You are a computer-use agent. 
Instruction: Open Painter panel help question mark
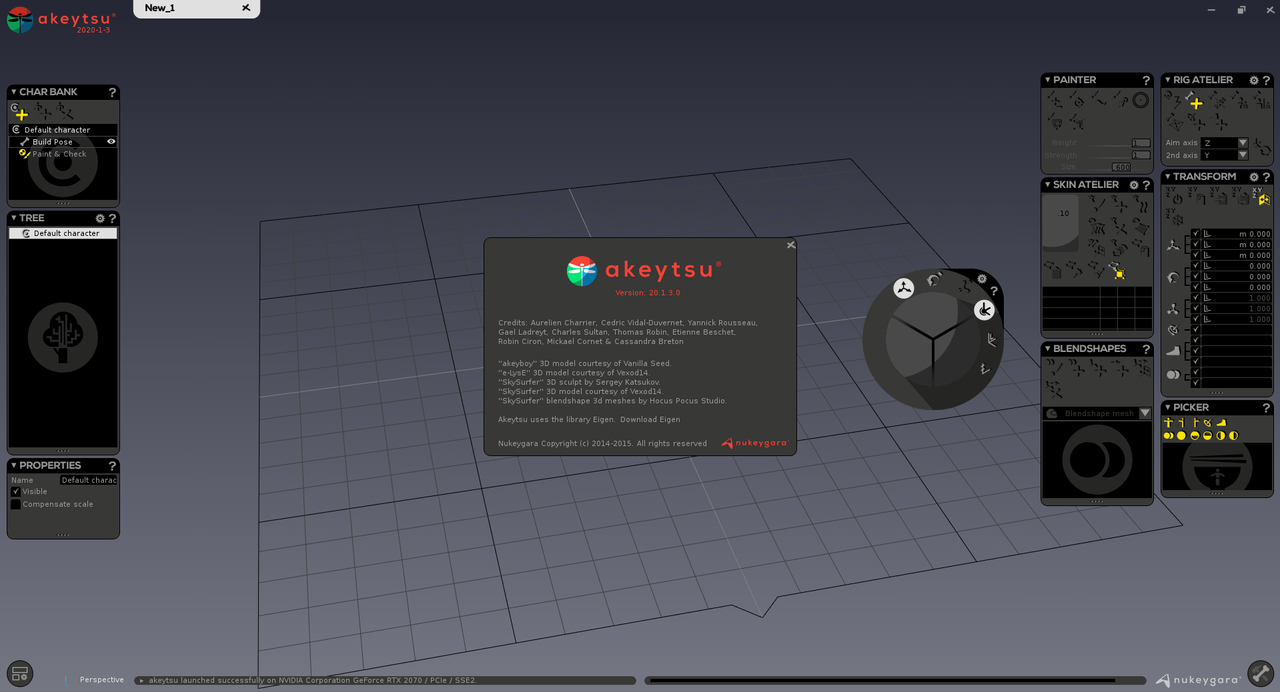1146,80
